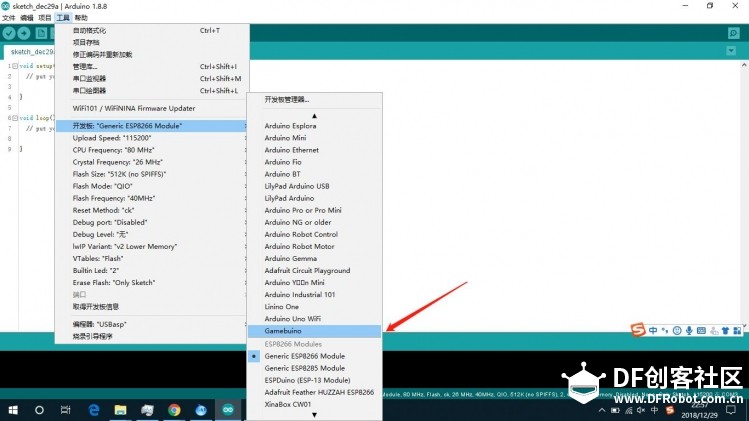Open the File (文件) menu
The height and width of the screenshot is (421, 749).
[9, 18]
